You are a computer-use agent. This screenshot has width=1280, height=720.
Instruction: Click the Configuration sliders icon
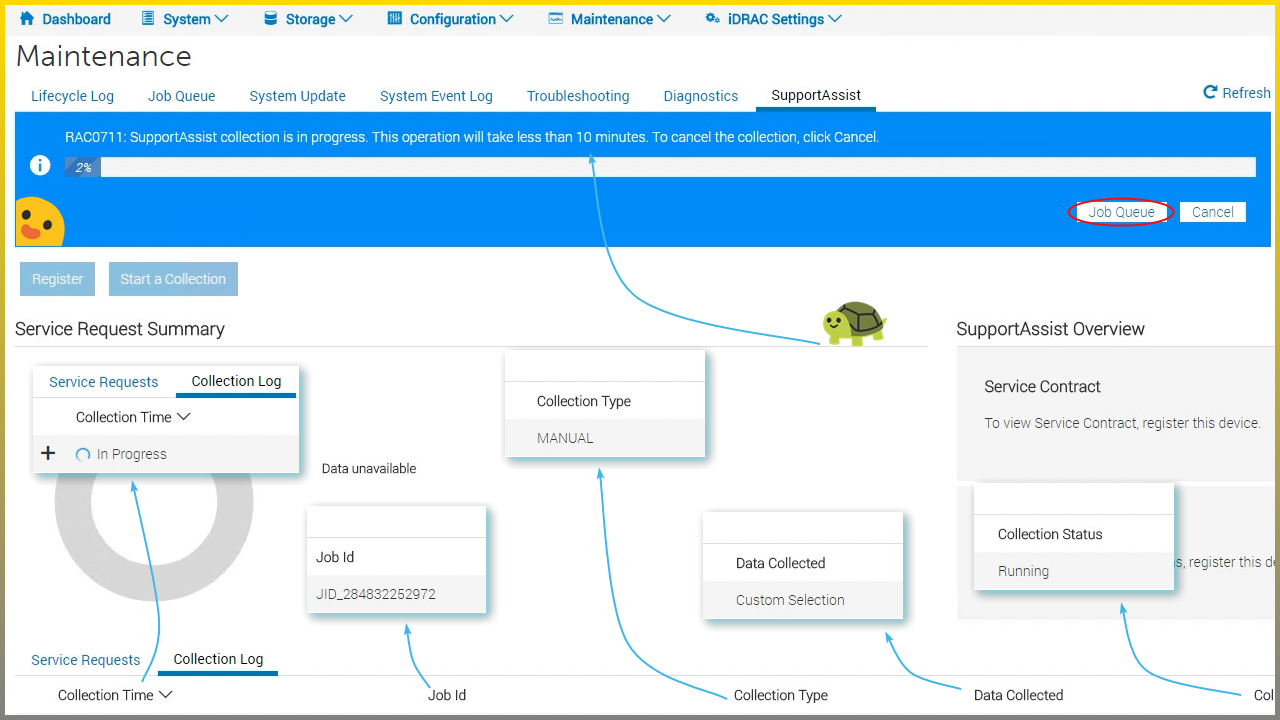coord(394,18)
